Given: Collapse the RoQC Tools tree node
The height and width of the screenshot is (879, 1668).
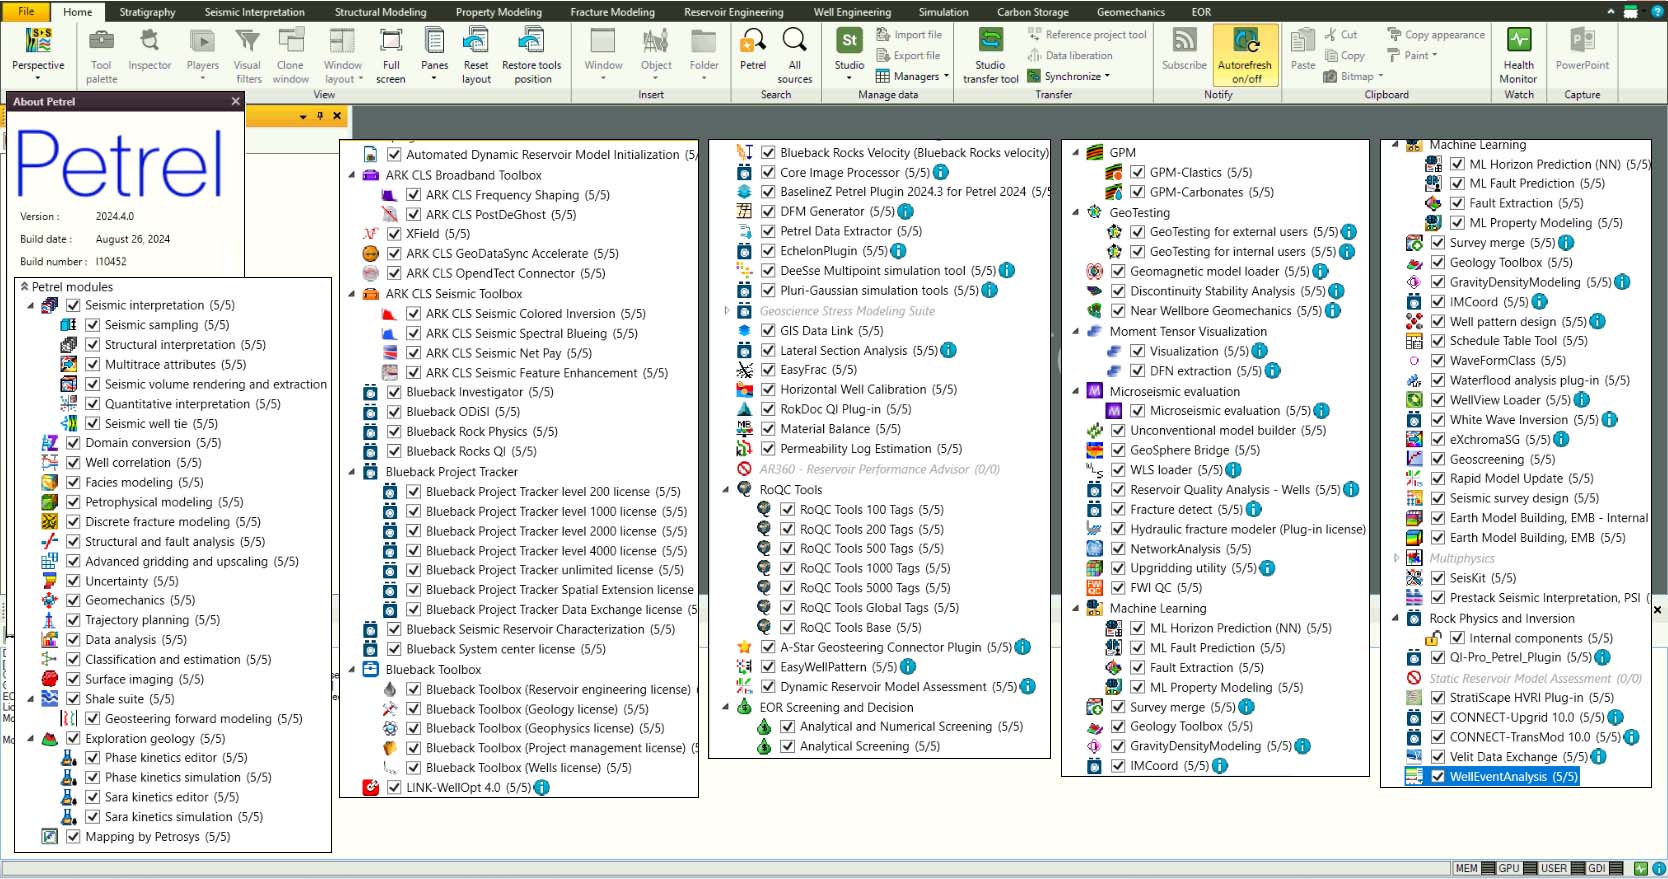Looking at the screenshot, I should [727, 490].
